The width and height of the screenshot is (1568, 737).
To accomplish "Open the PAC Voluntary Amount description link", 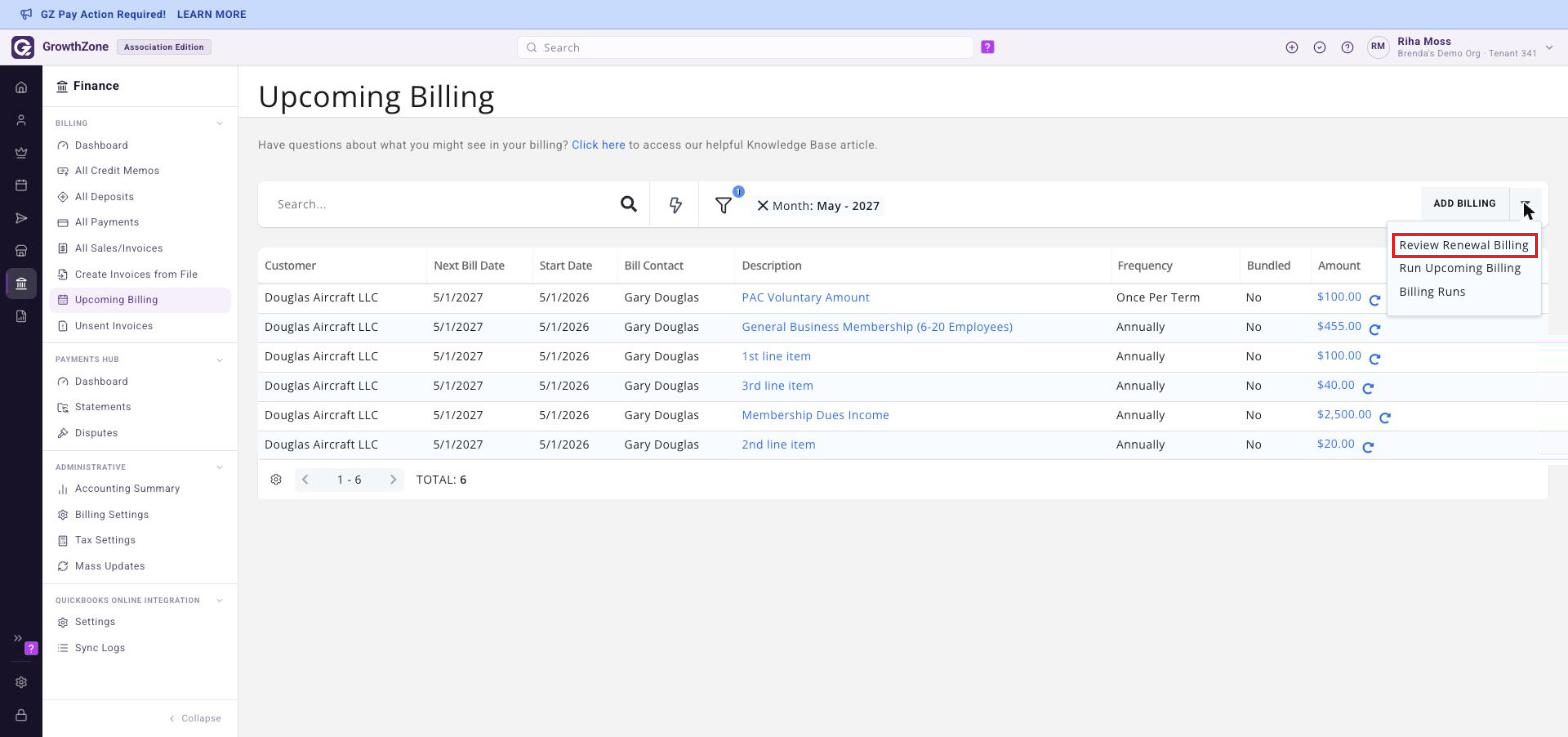I will pyautogui.click(x=805, y=298).
